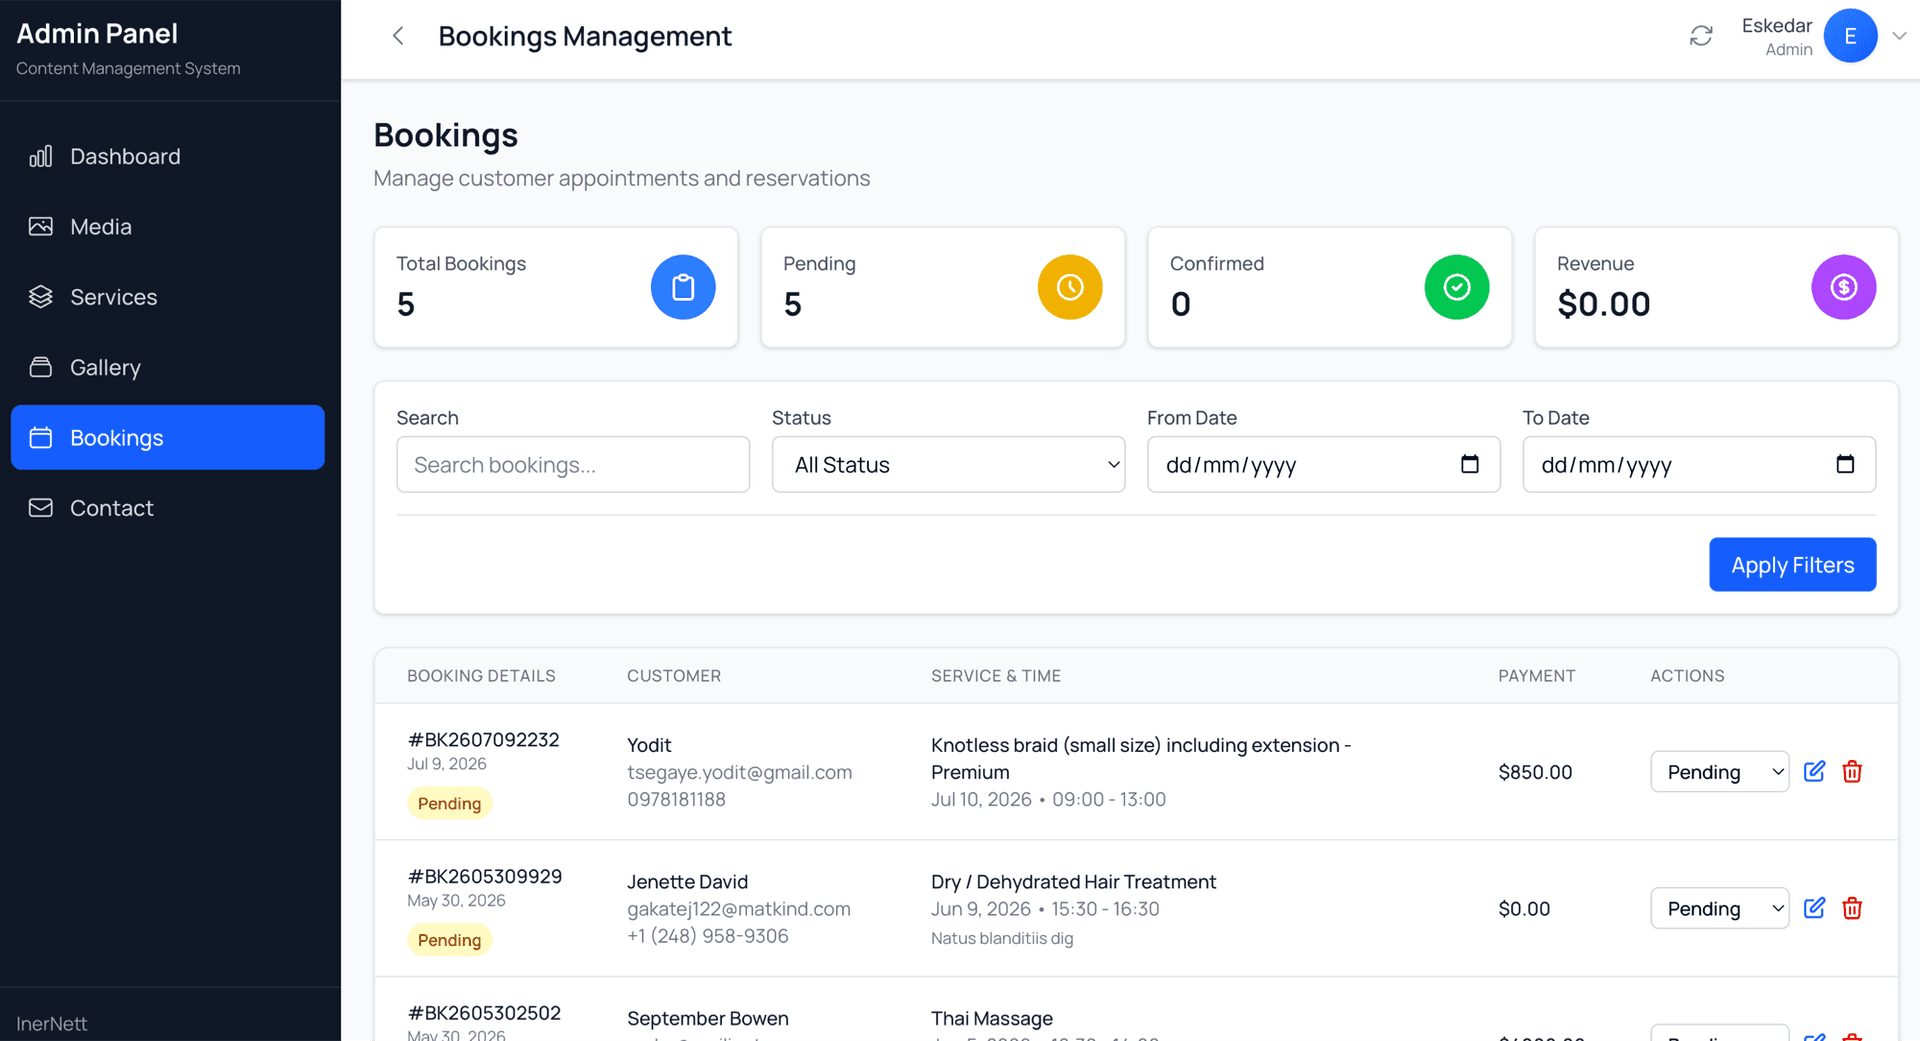
Task: Click booking ID #BK2607092232
Action: (483, 740)
